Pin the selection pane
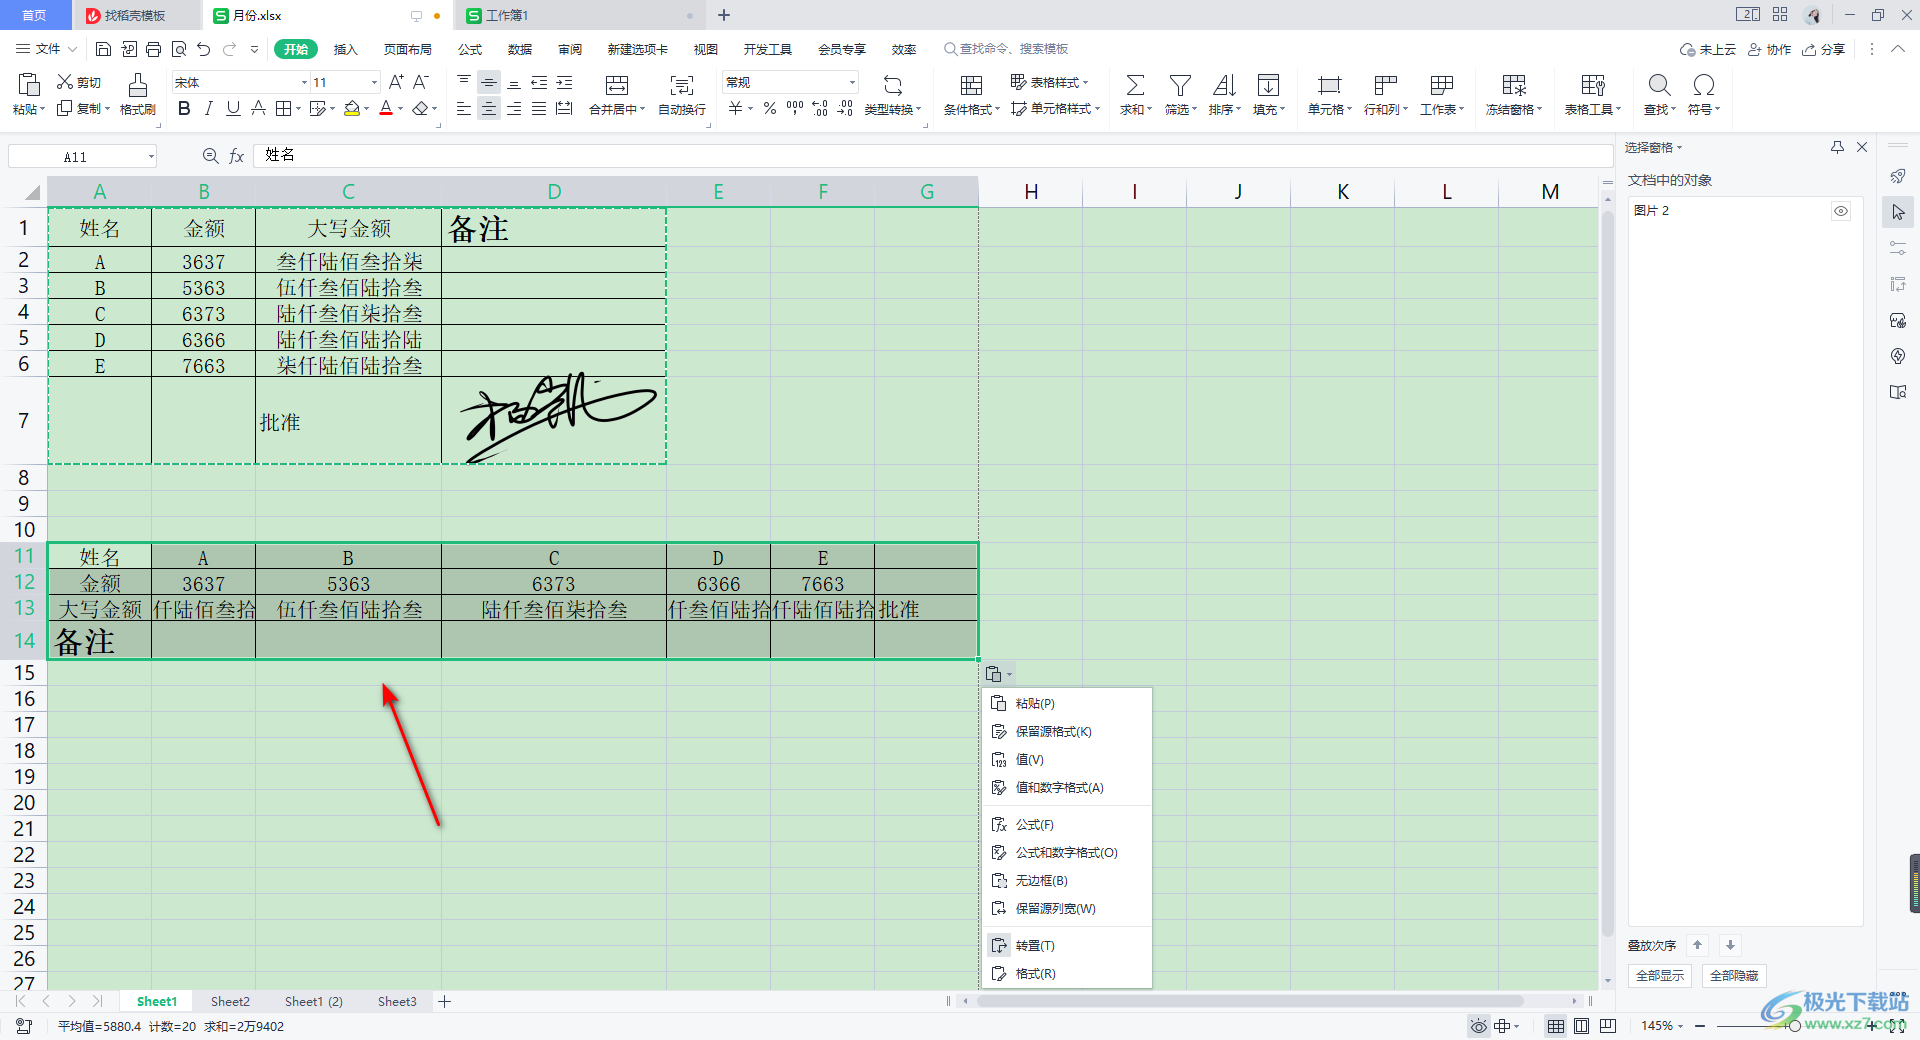 tap(1837, 147)
